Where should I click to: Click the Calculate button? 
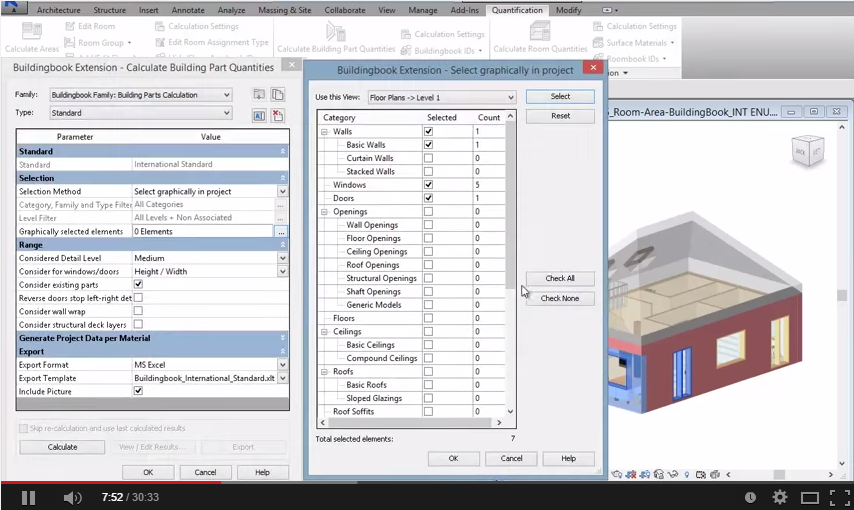pos(62,447)
